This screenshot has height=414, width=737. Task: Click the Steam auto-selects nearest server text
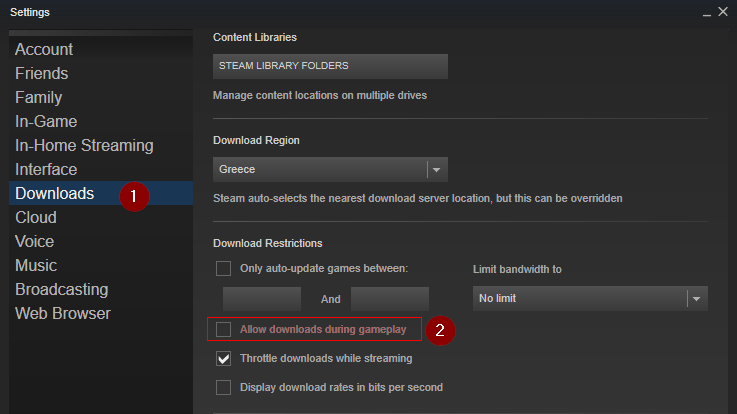tap(417, 198)
